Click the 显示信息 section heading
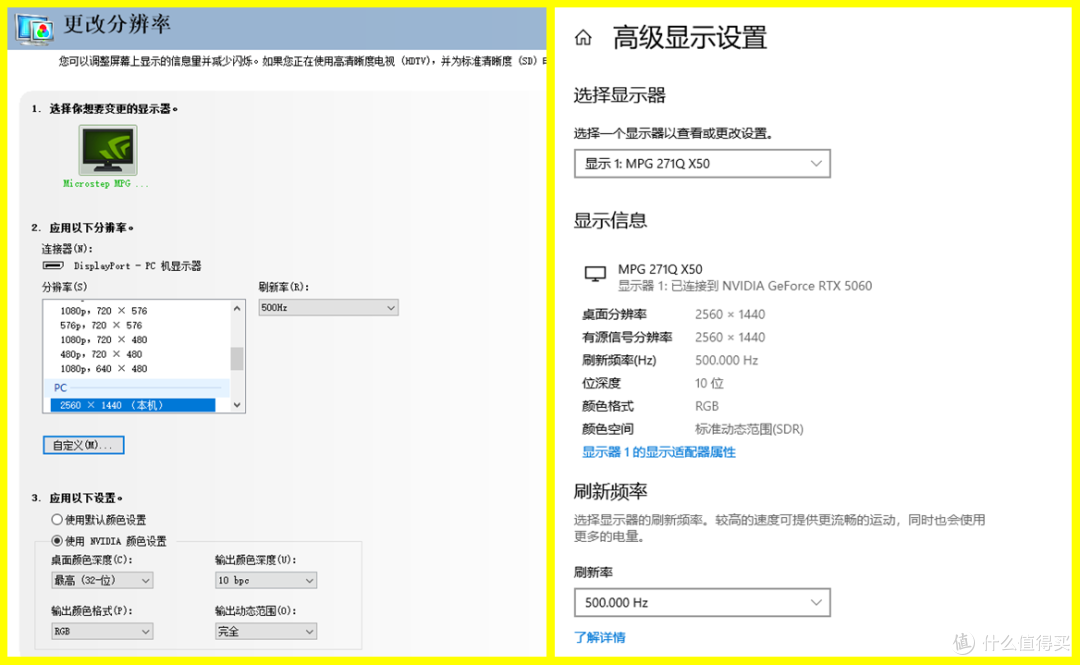 (610, 221)
